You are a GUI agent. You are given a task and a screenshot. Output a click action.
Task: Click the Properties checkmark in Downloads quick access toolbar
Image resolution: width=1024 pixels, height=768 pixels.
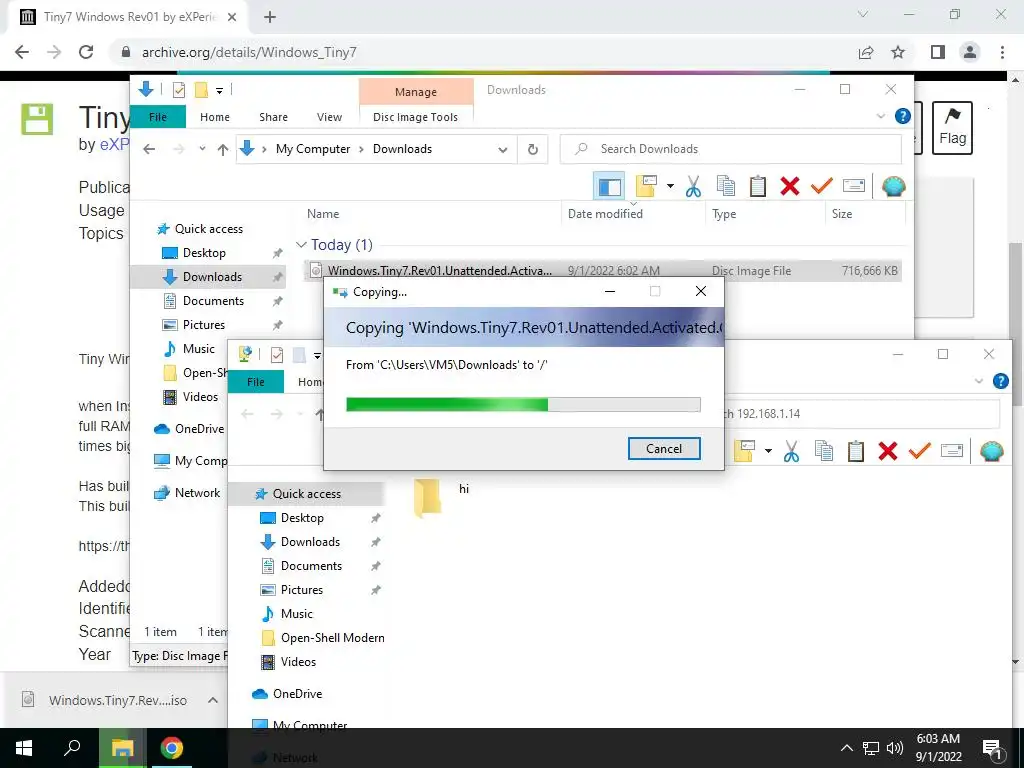tap(178, 90)
